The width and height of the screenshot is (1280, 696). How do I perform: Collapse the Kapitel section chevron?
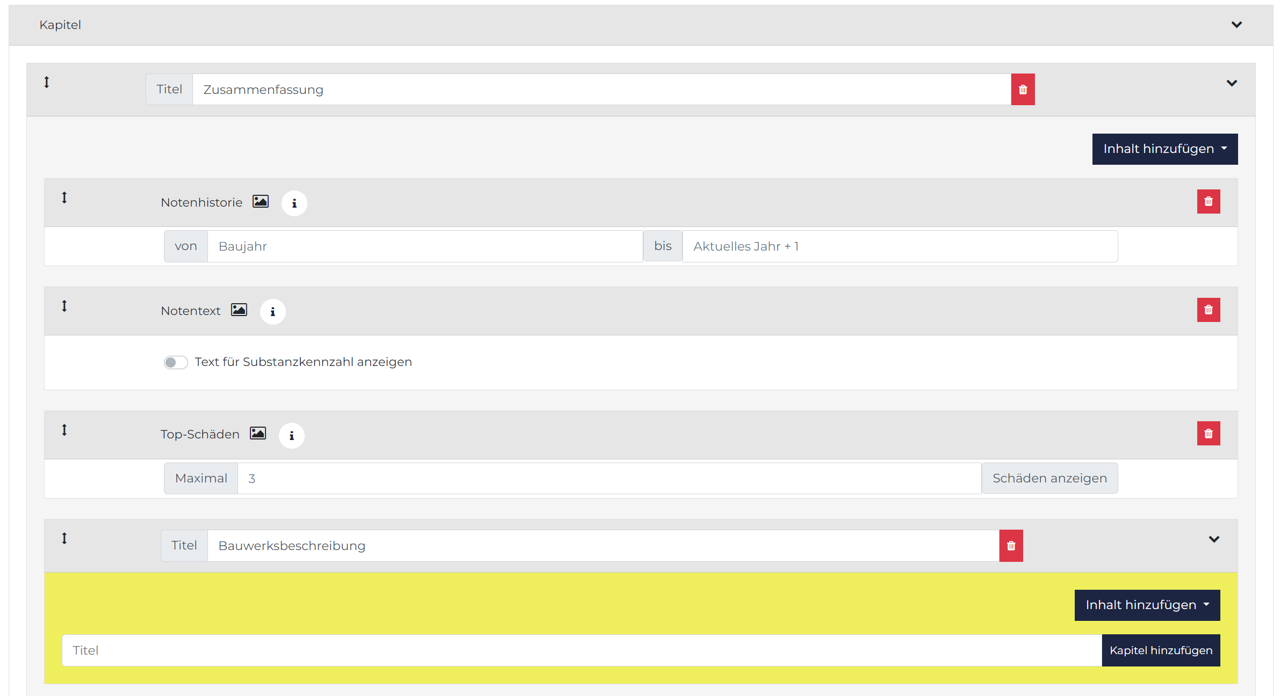tap(1236, 25)
